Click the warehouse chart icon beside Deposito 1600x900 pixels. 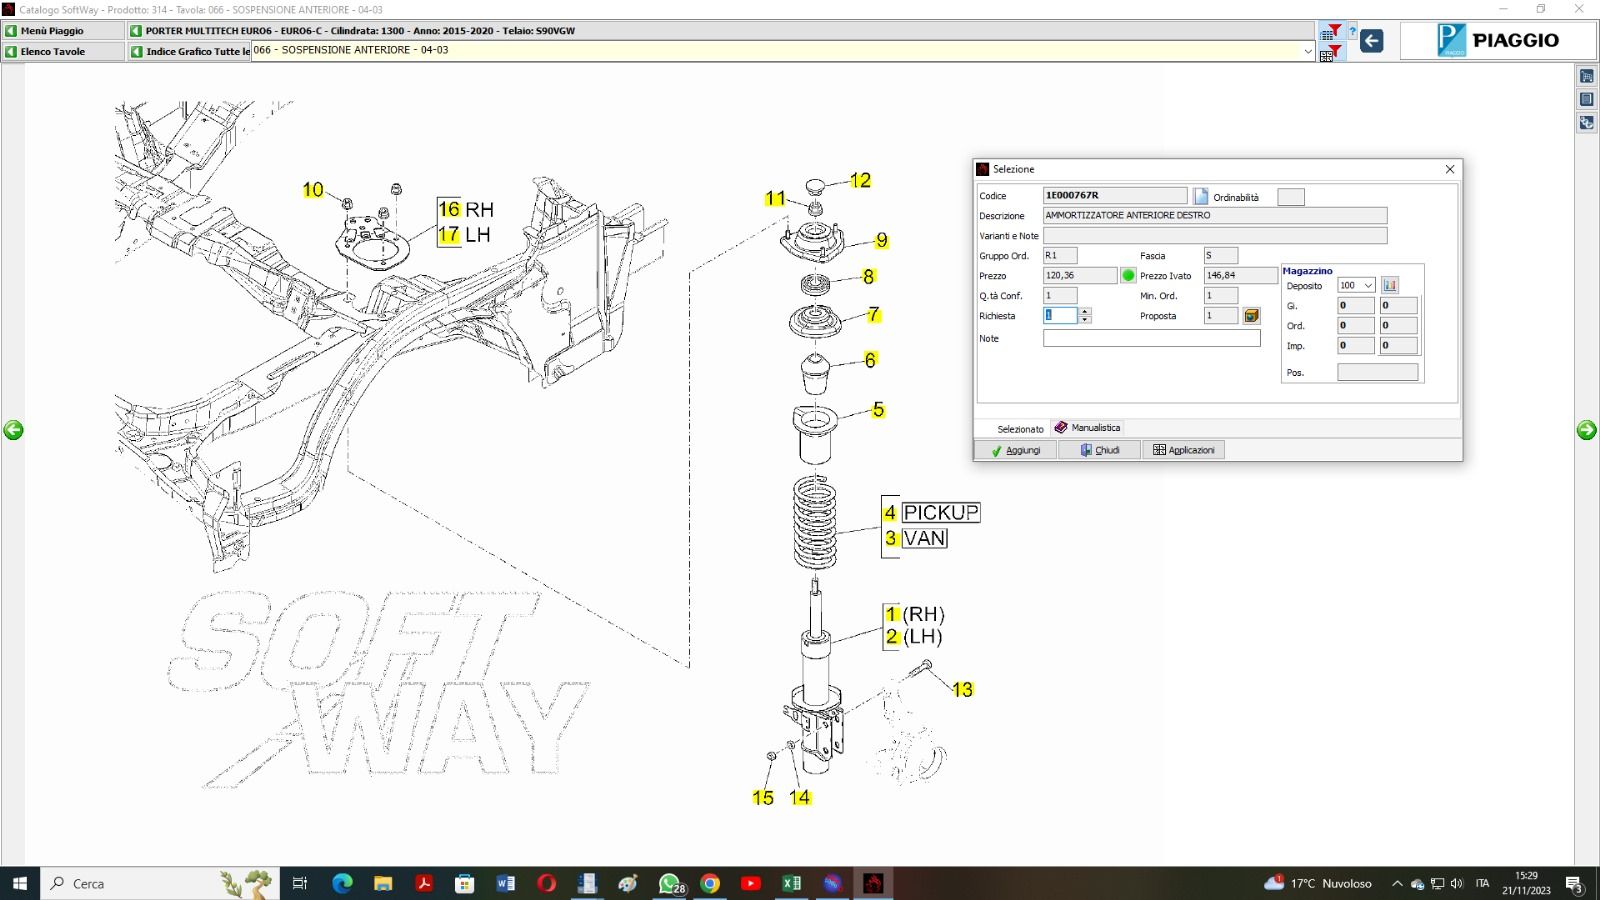(1389, 285)
